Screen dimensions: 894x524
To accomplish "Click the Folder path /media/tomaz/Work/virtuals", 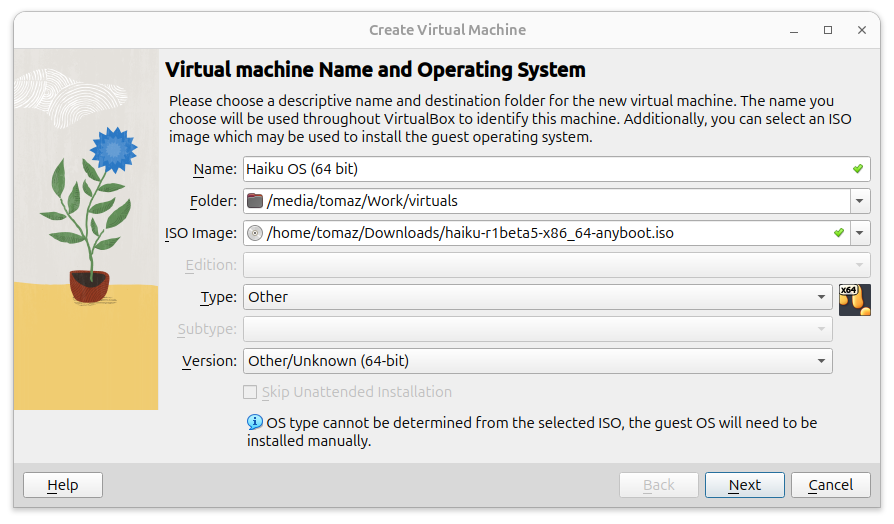I will click(362, 201).
